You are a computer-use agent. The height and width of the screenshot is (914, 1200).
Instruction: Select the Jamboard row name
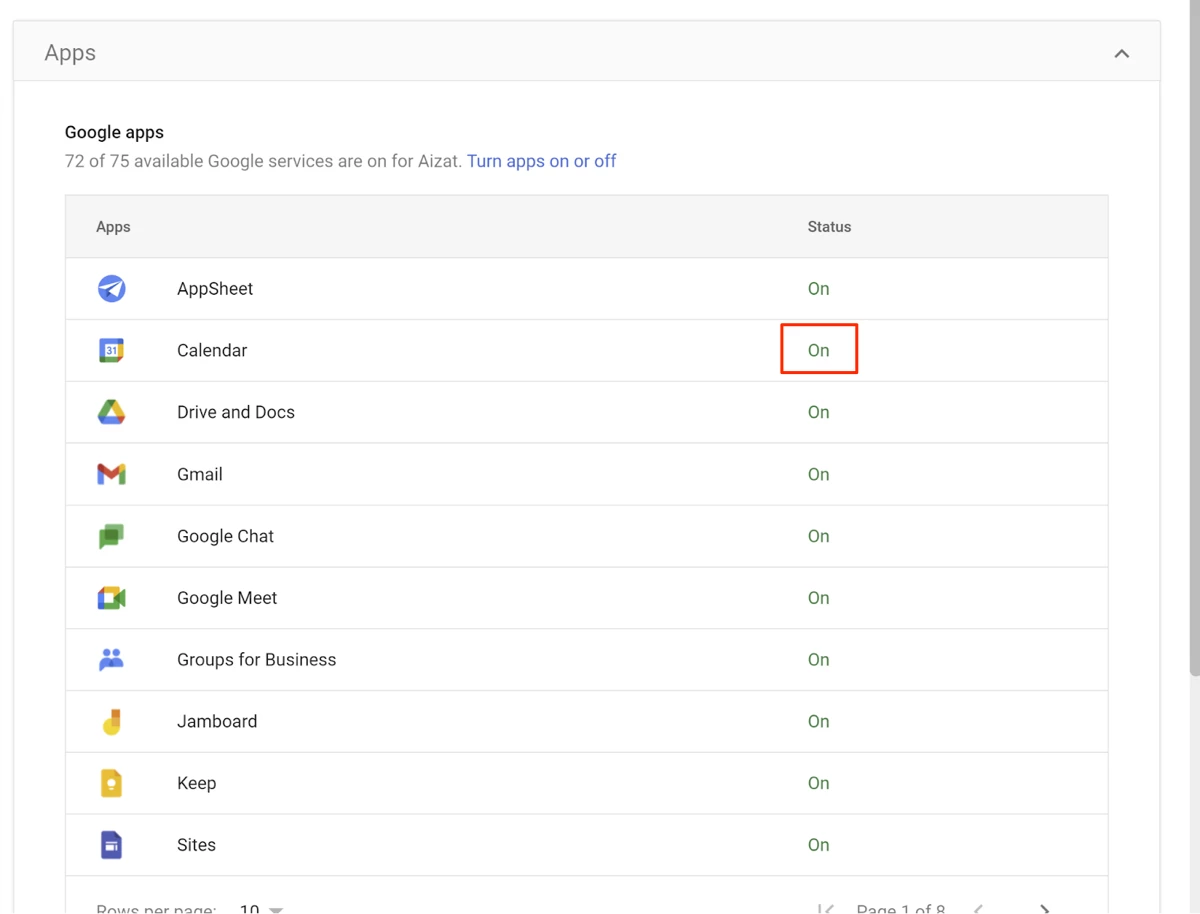pyautogui.click(x=217, y=721)
